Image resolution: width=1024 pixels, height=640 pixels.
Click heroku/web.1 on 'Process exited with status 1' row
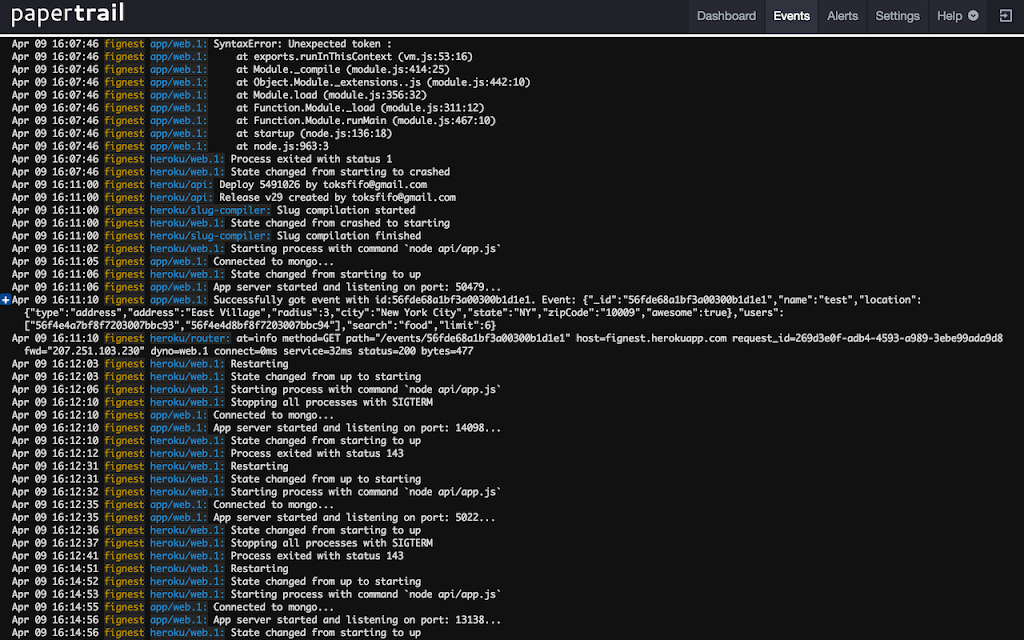tap(187, 159)
